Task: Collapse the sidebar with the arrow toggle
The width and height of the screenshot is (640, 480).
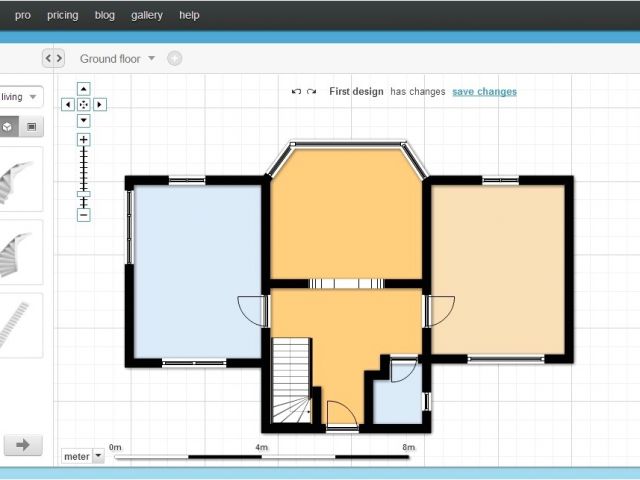Action: point(53,59)
